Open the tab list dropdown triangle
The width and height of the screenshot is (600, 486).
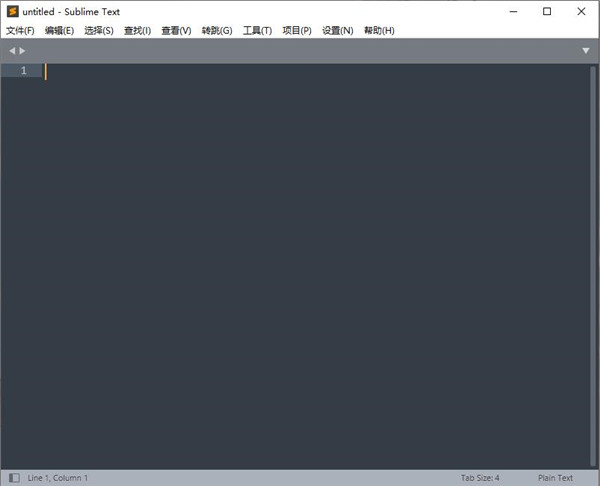coord(585,51)
